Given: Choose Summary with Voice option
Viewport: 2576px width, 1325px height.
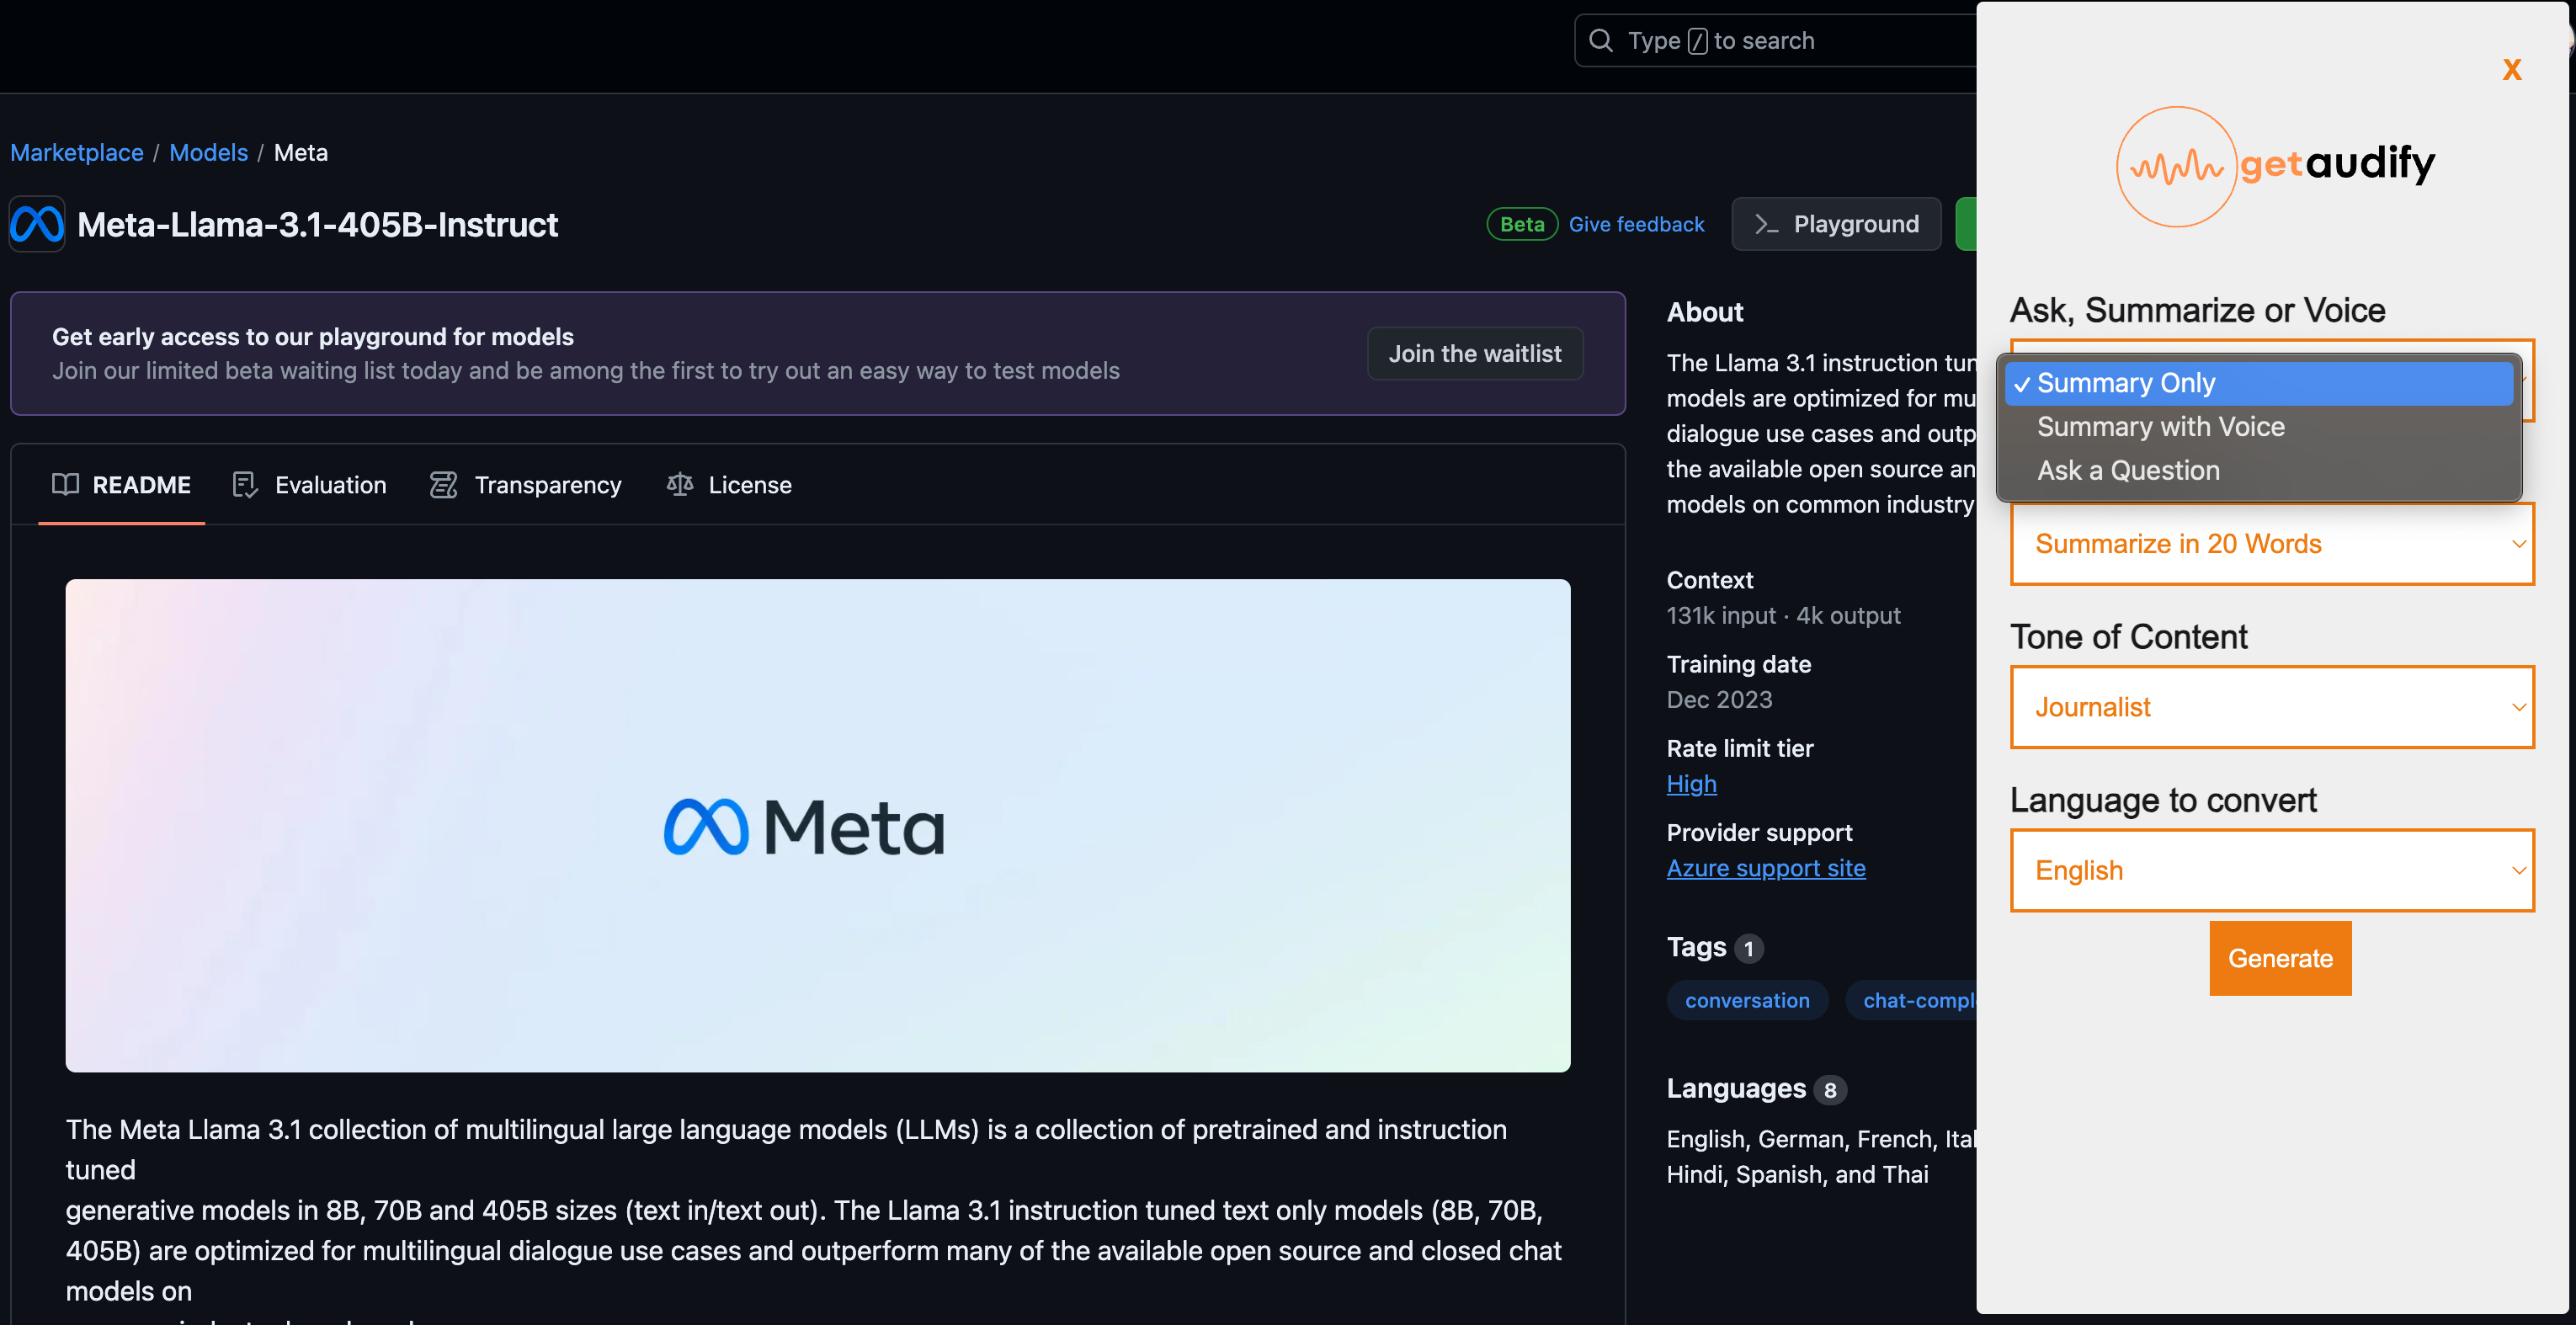Looking at the screenshot, I should click(2259, 427).
